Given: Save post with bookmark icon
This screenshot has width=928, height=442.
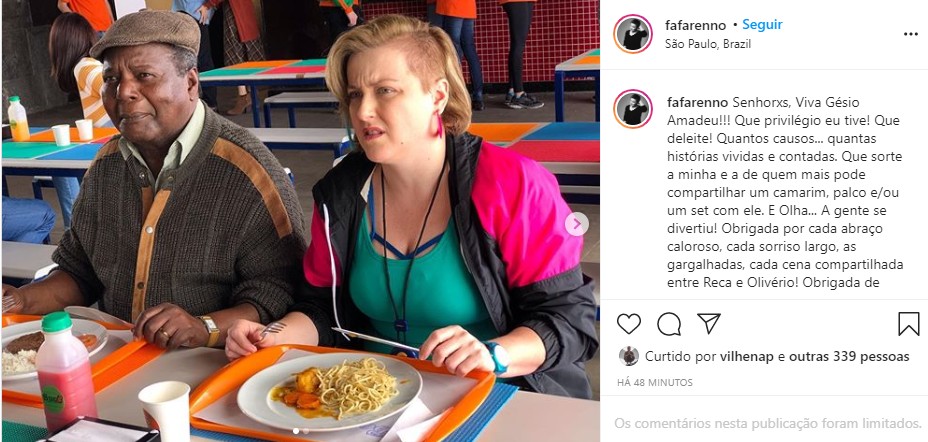Looking at the screenshot, I should coord(908,324).
